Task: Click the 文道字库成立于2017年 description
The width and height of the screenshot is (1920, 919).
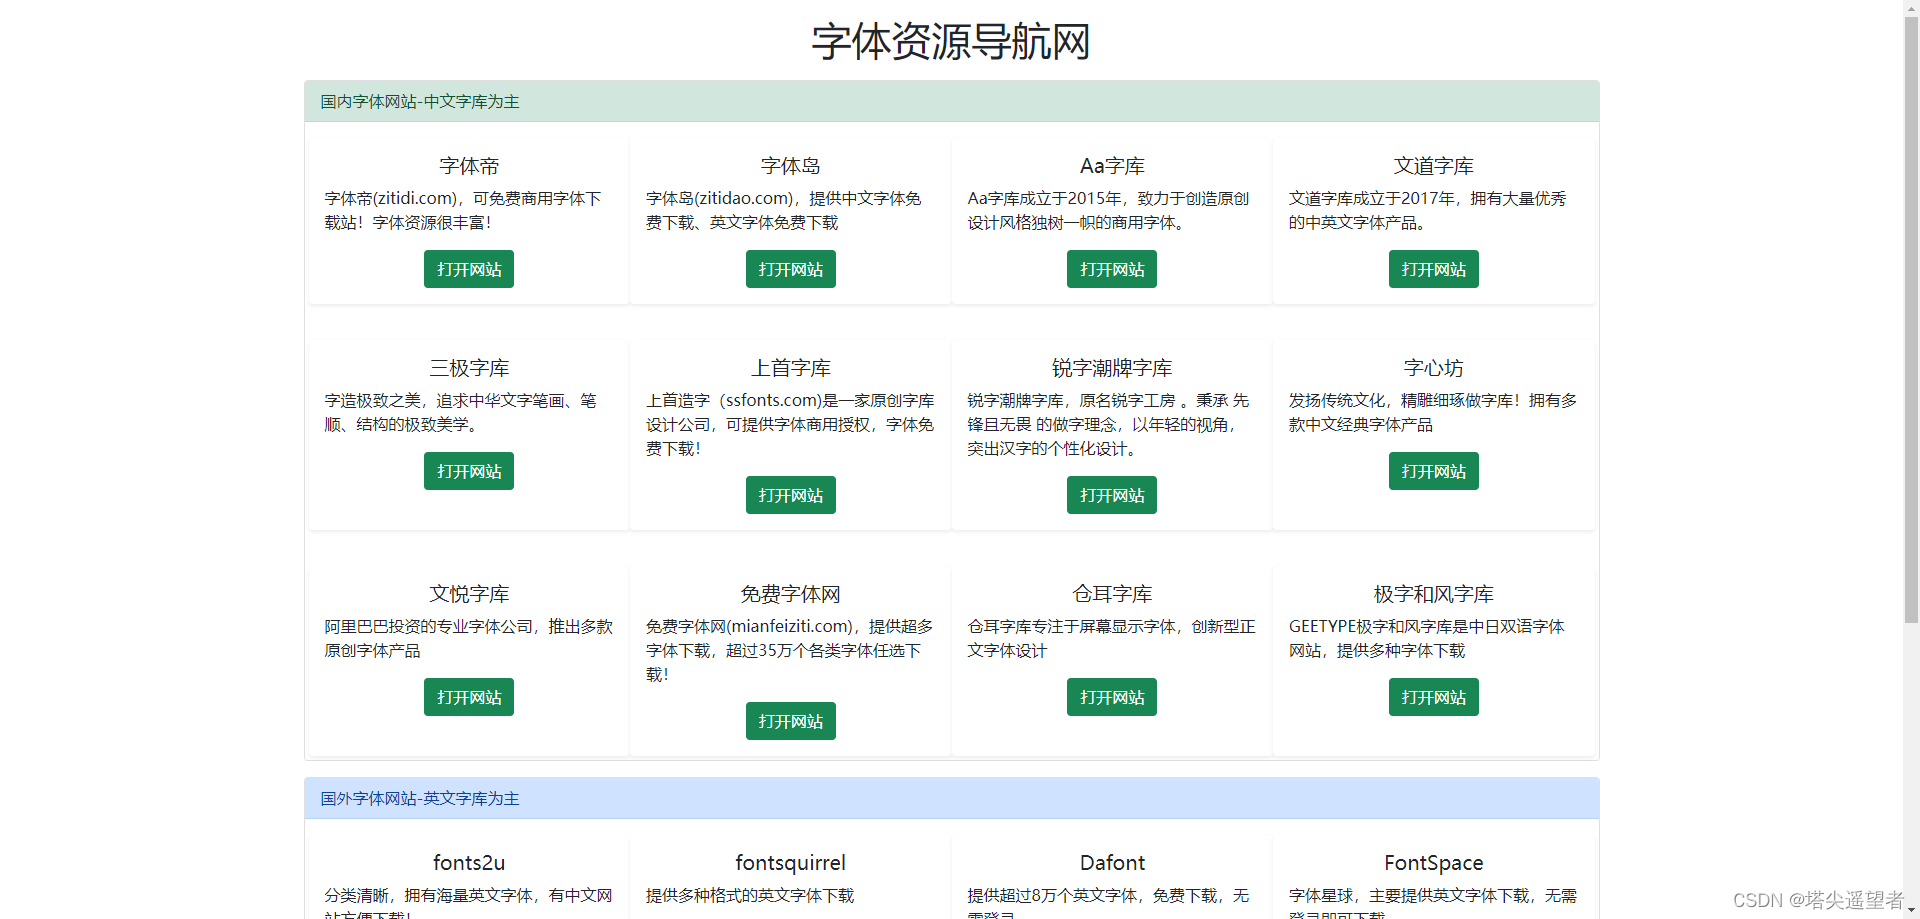Action: click(x=1428, y=210)
